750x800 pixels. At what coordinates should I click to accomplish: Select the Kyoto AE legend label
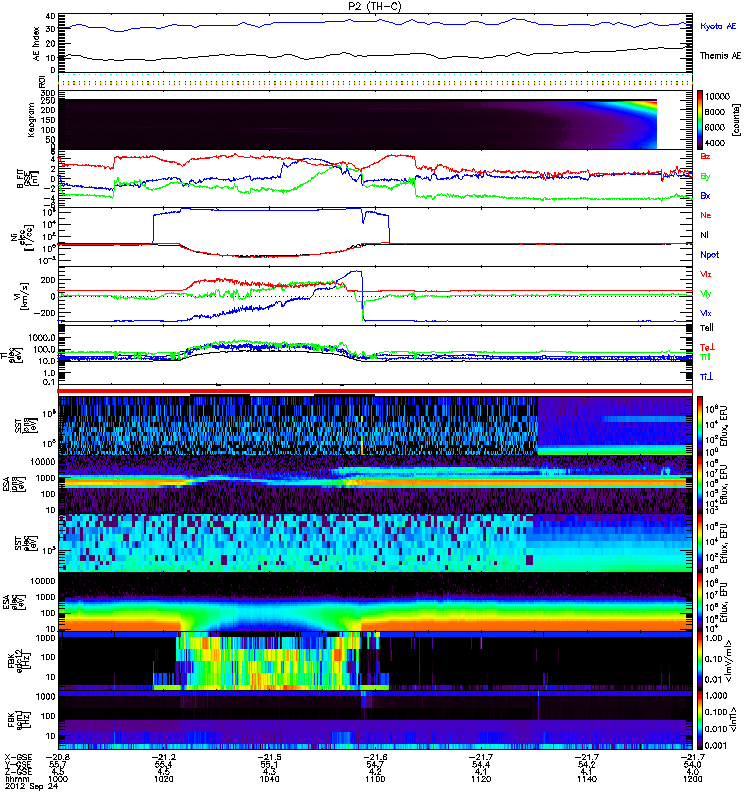(718, 26)
